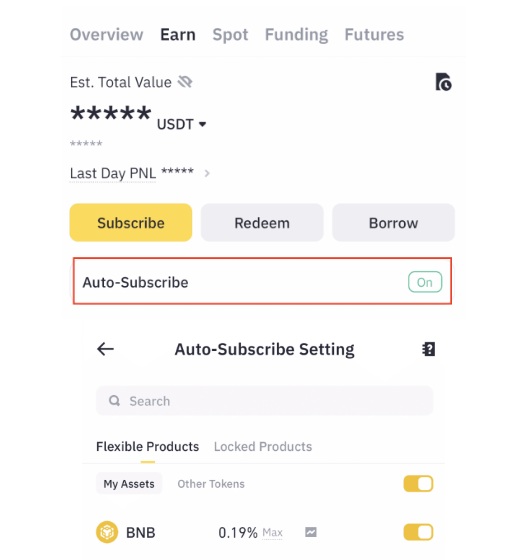Go back using the left arrow

[105, 349]
